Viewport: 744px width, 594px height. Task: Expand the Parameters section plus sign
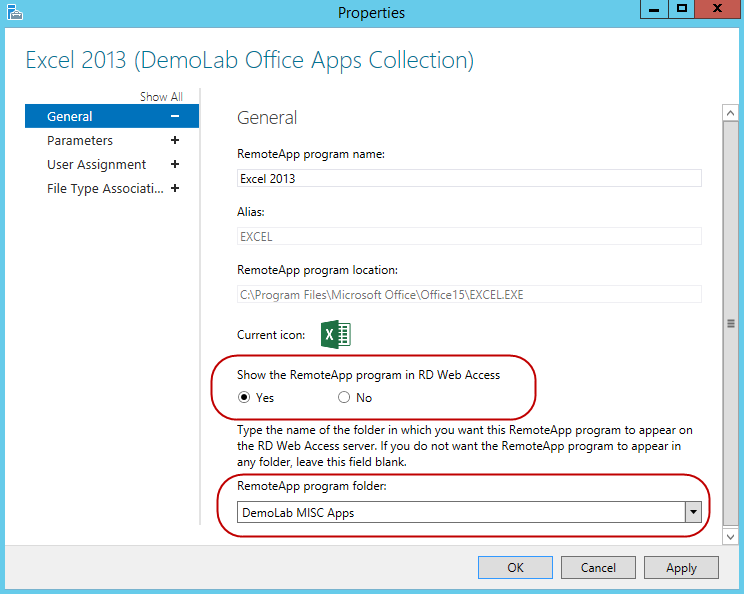click(x=175, y=141)
